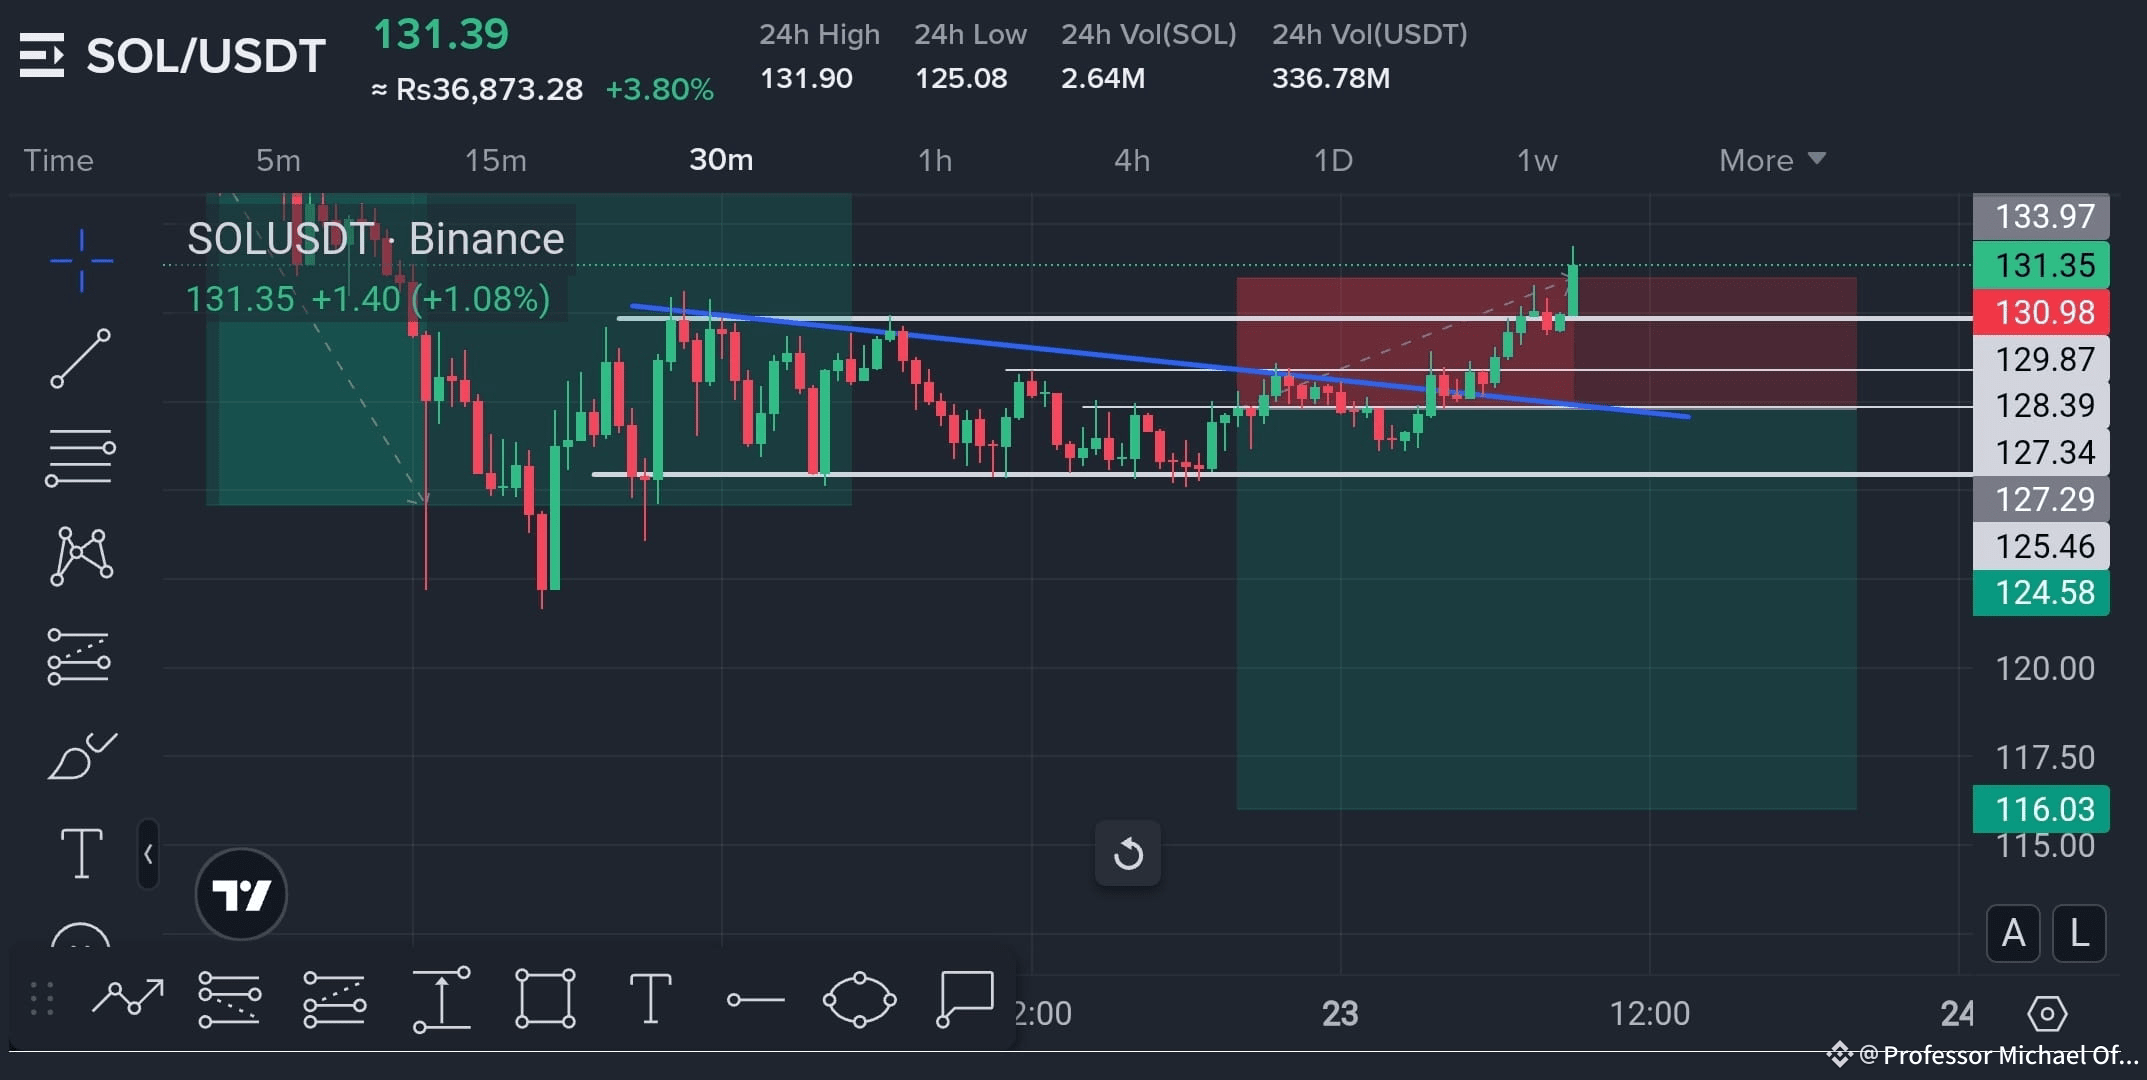The image size is (2147, 1080).
Task: Click the 128.39 price axis label
Action: (x=2041, y=405)
